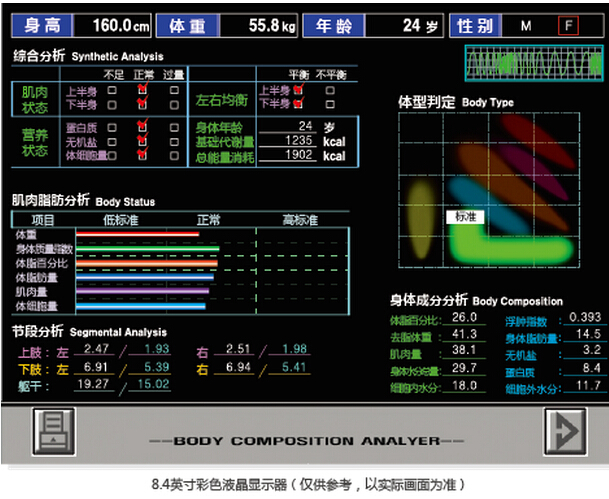Click the 体重 bar in Body Status chart
Screen dimensions: 609x499
click(151, 234)
